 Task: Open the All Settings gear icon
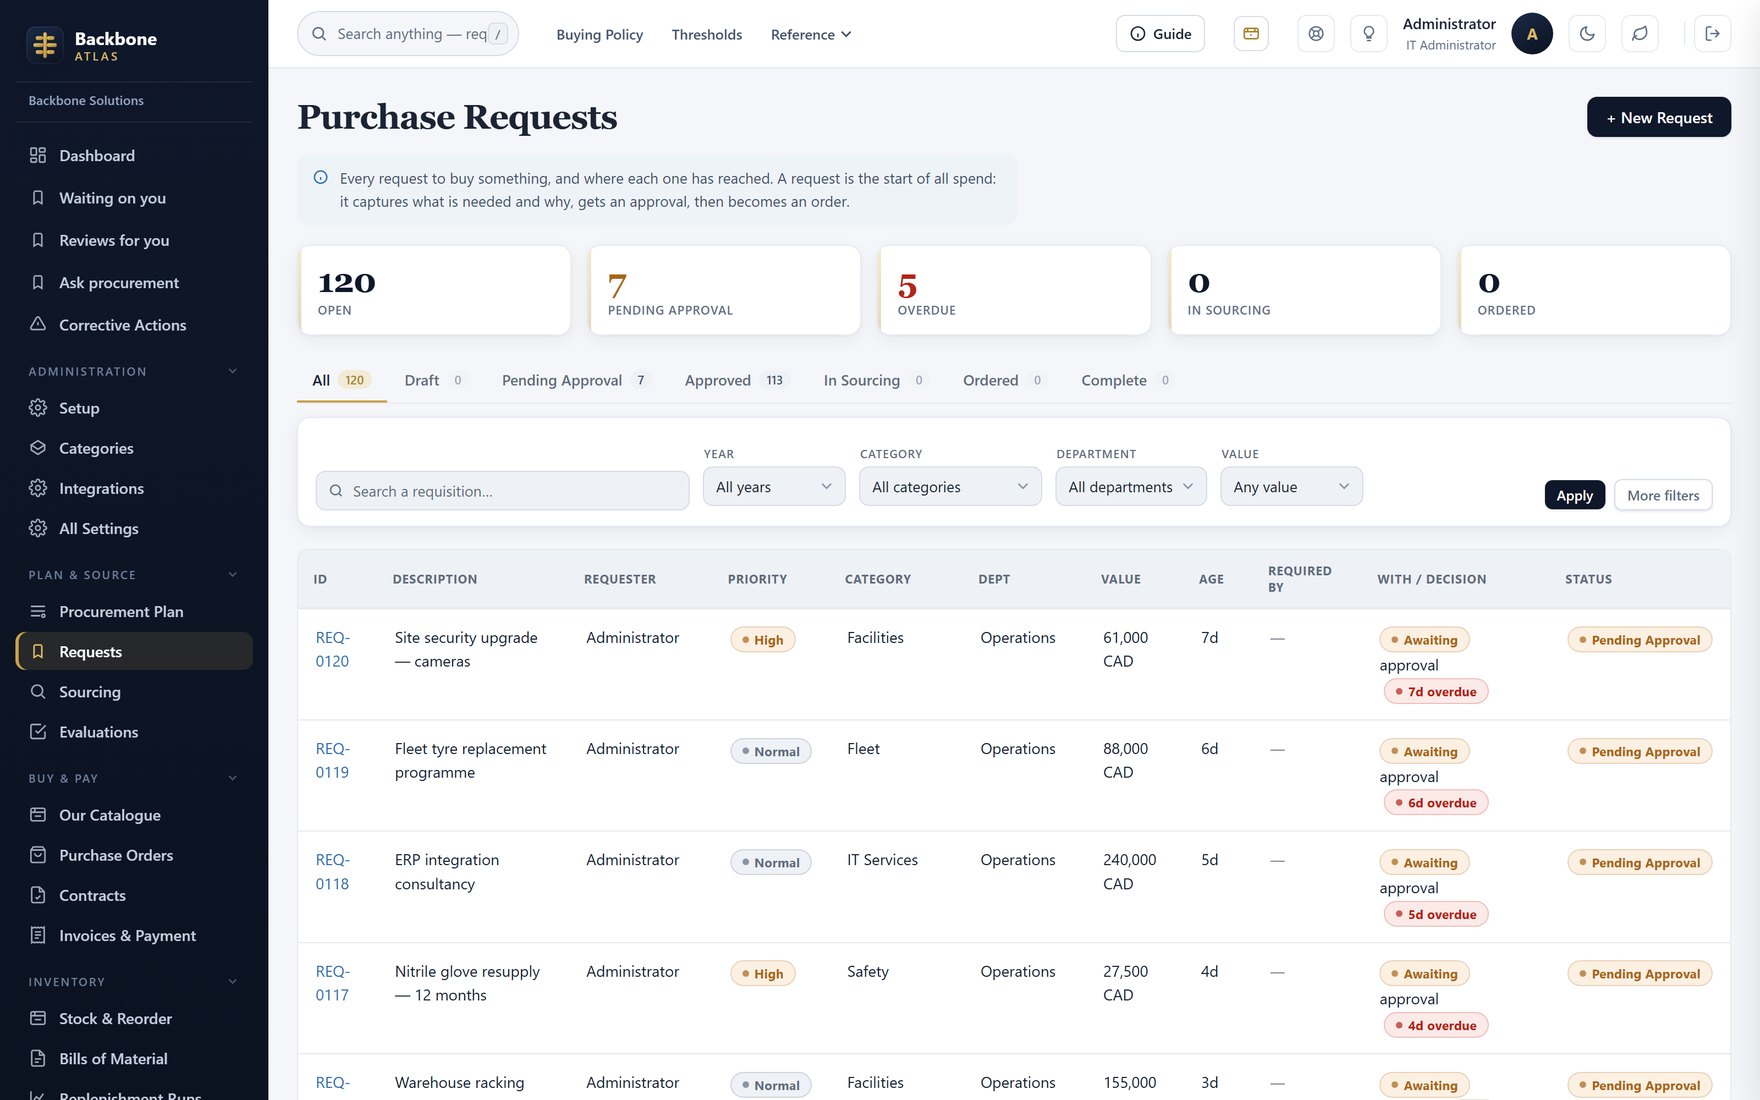(38, 528)
